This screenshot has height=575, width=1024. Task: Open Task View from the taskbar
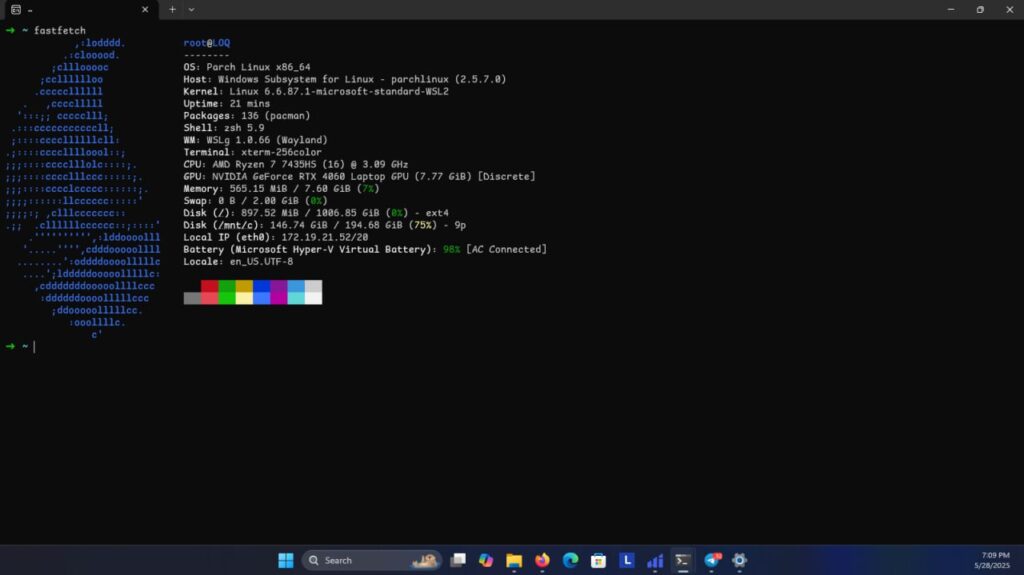coord(458,560)
